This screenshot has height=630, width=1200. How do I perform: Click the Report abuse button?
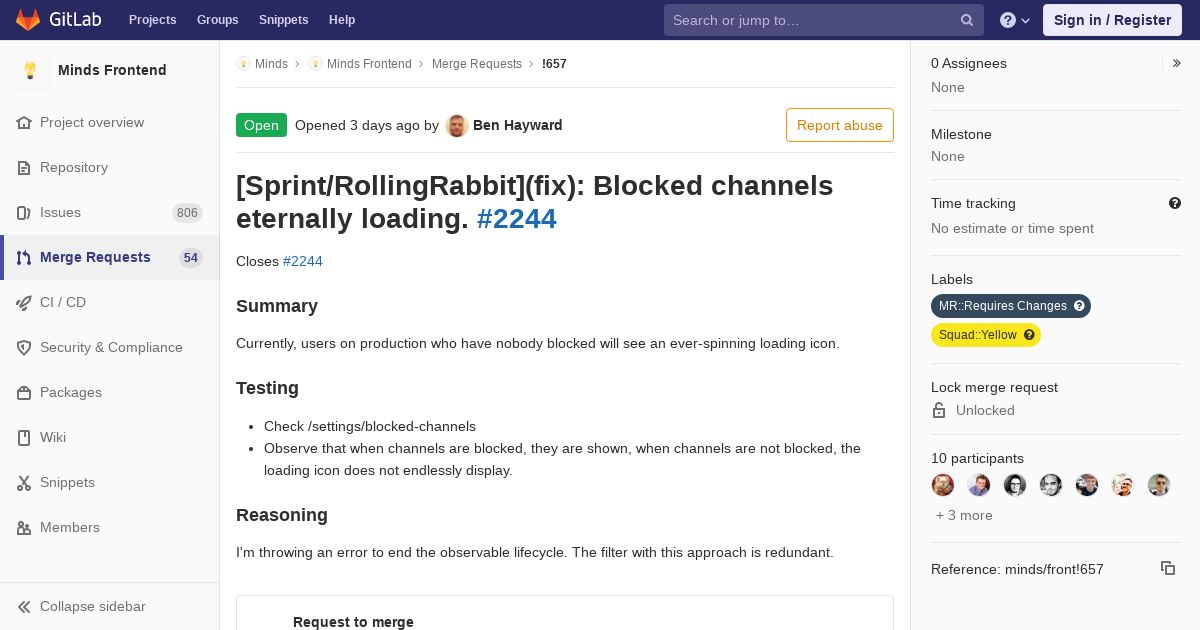840,125
